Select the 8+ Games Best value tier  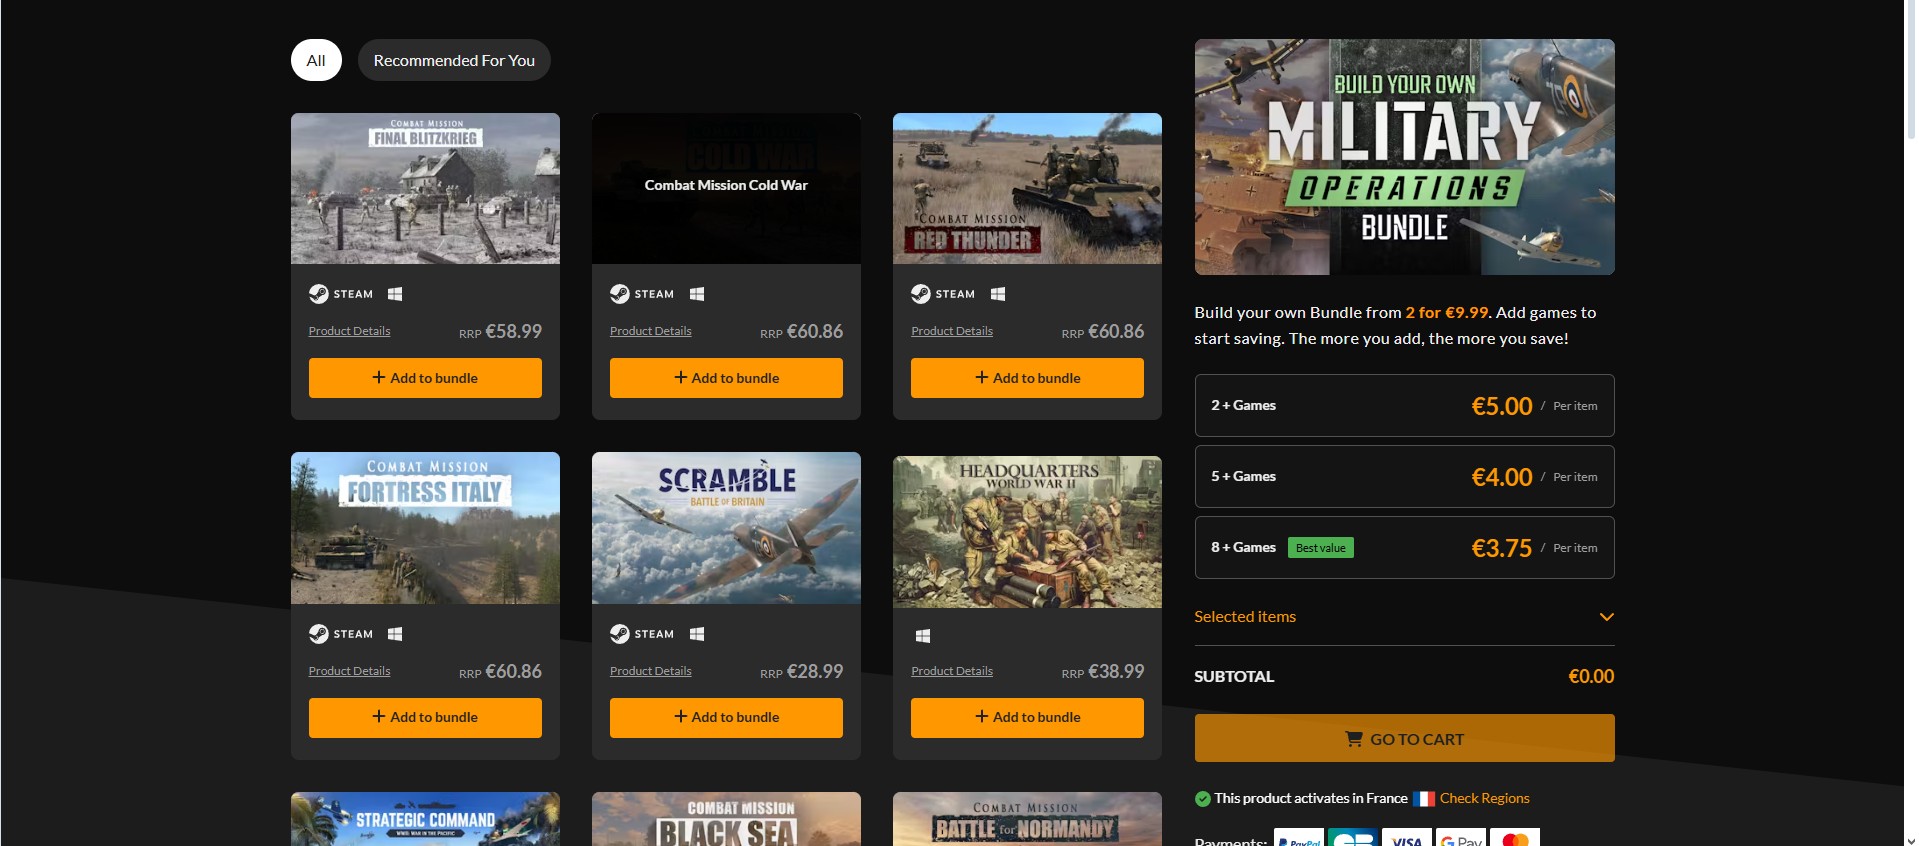click(1403, 548)
